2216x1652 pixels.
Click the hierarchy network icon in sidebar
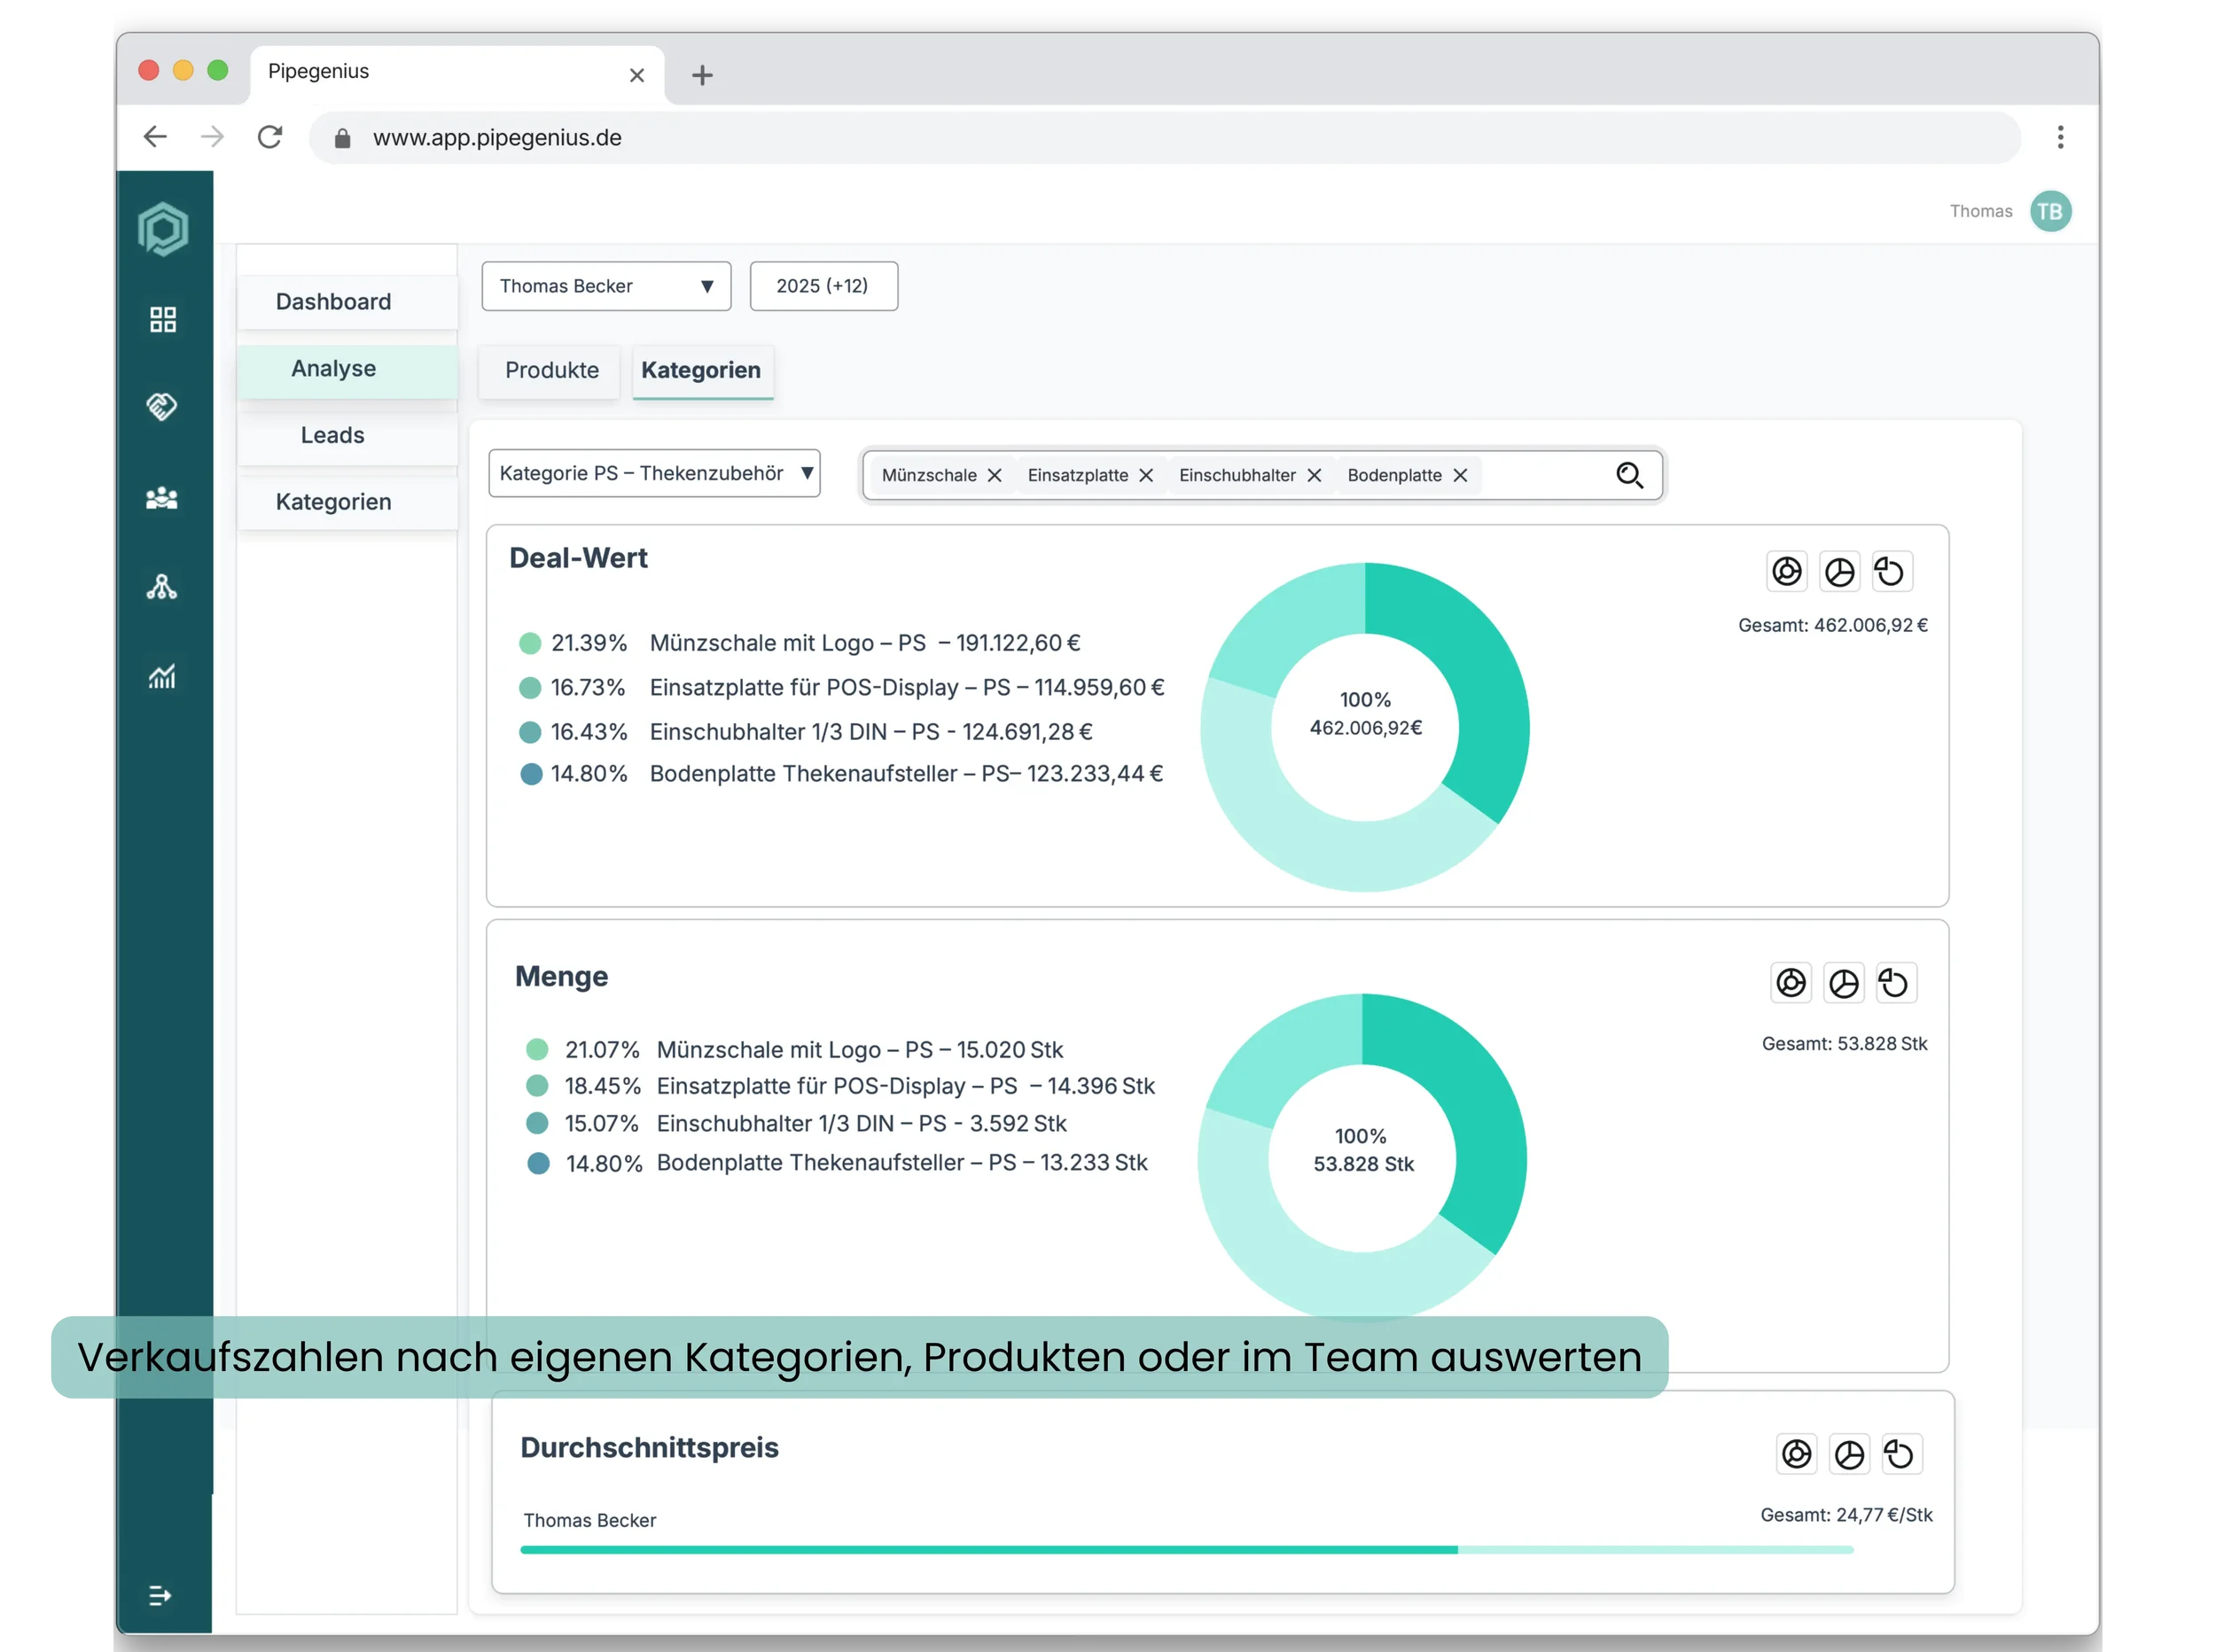click(162, 587)
